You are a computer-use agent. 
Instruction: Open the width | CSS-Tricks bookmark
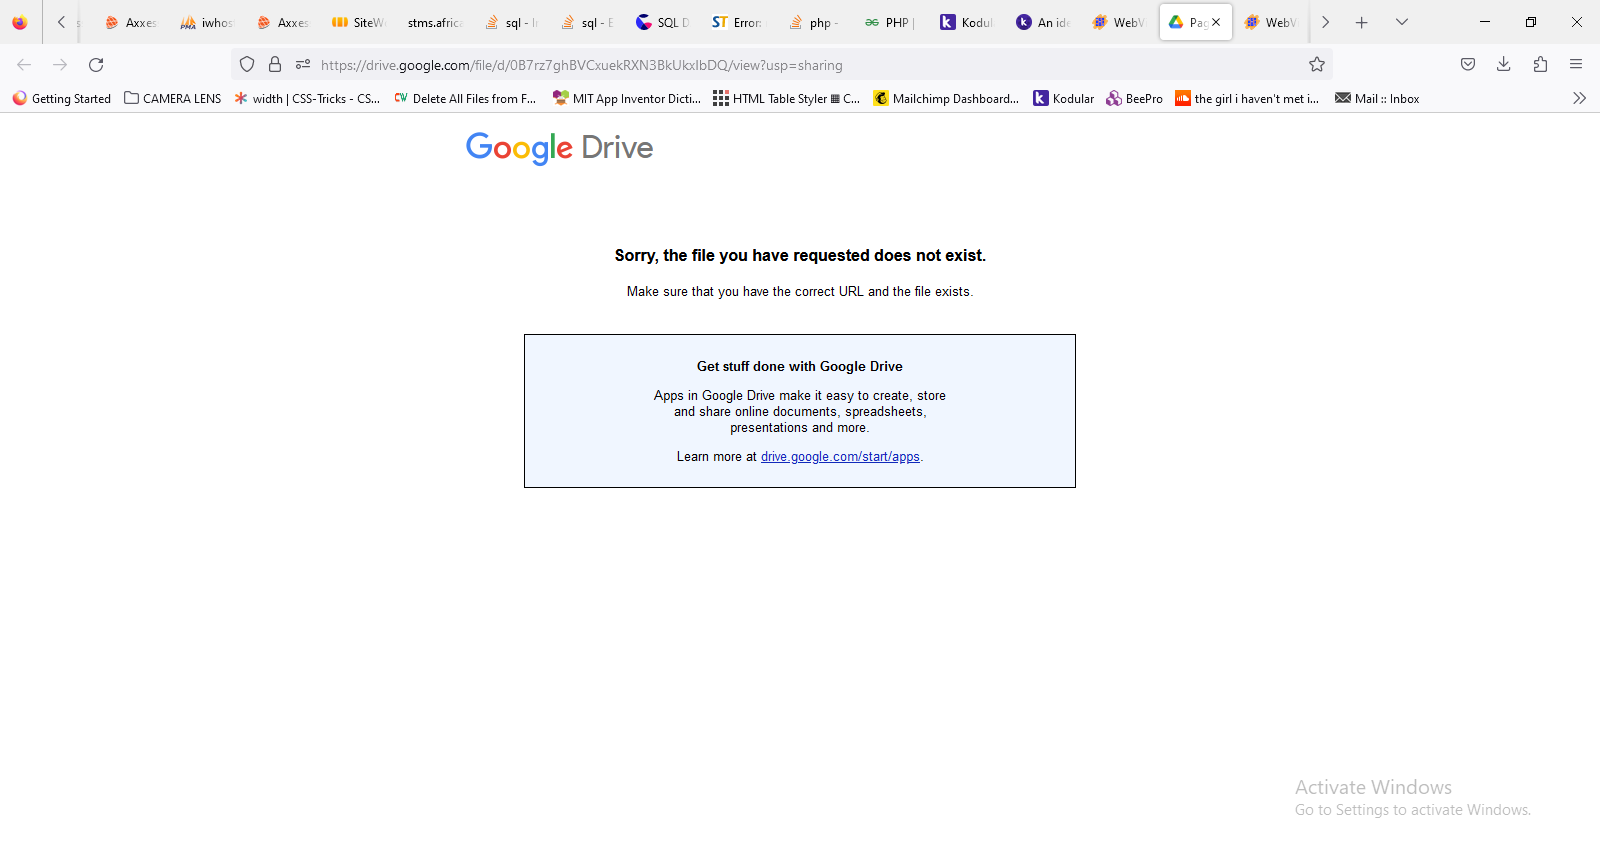(x=307, y=98)
